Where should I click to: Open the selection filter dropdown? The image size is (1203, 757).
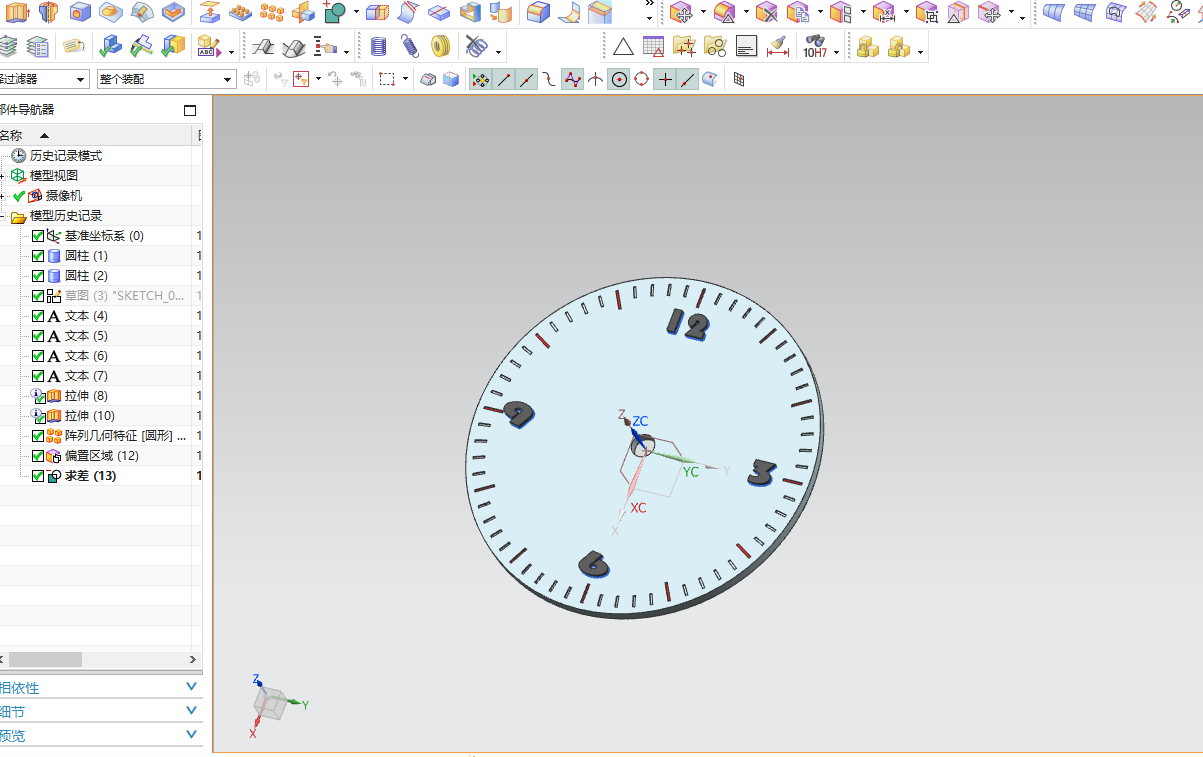click(80, 79)
